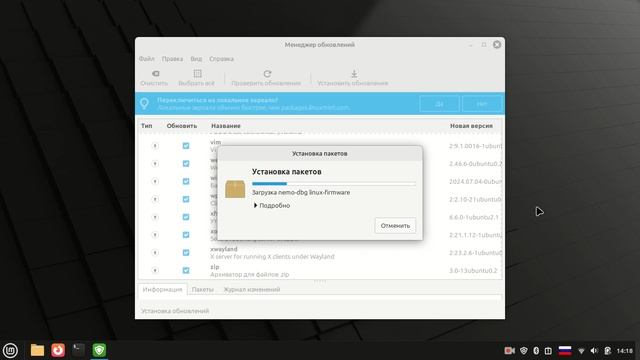Open the Файл menu
This screenshot has height=360, width=640.
(147, 59)
